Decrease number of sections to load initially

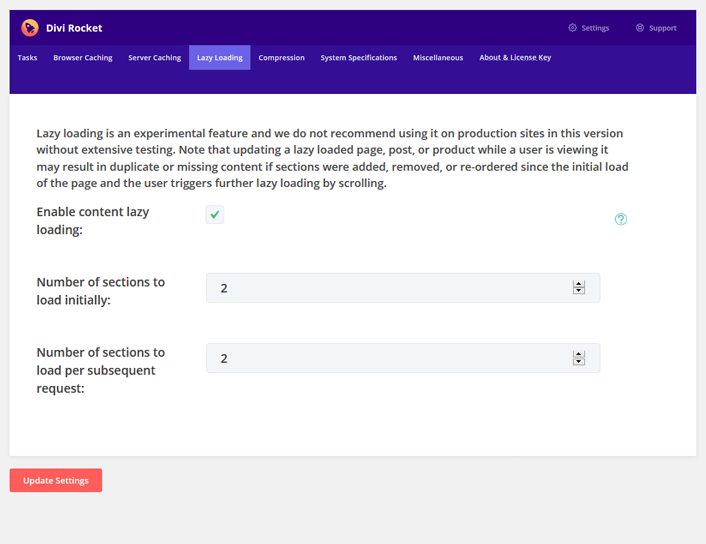(579, 290)
